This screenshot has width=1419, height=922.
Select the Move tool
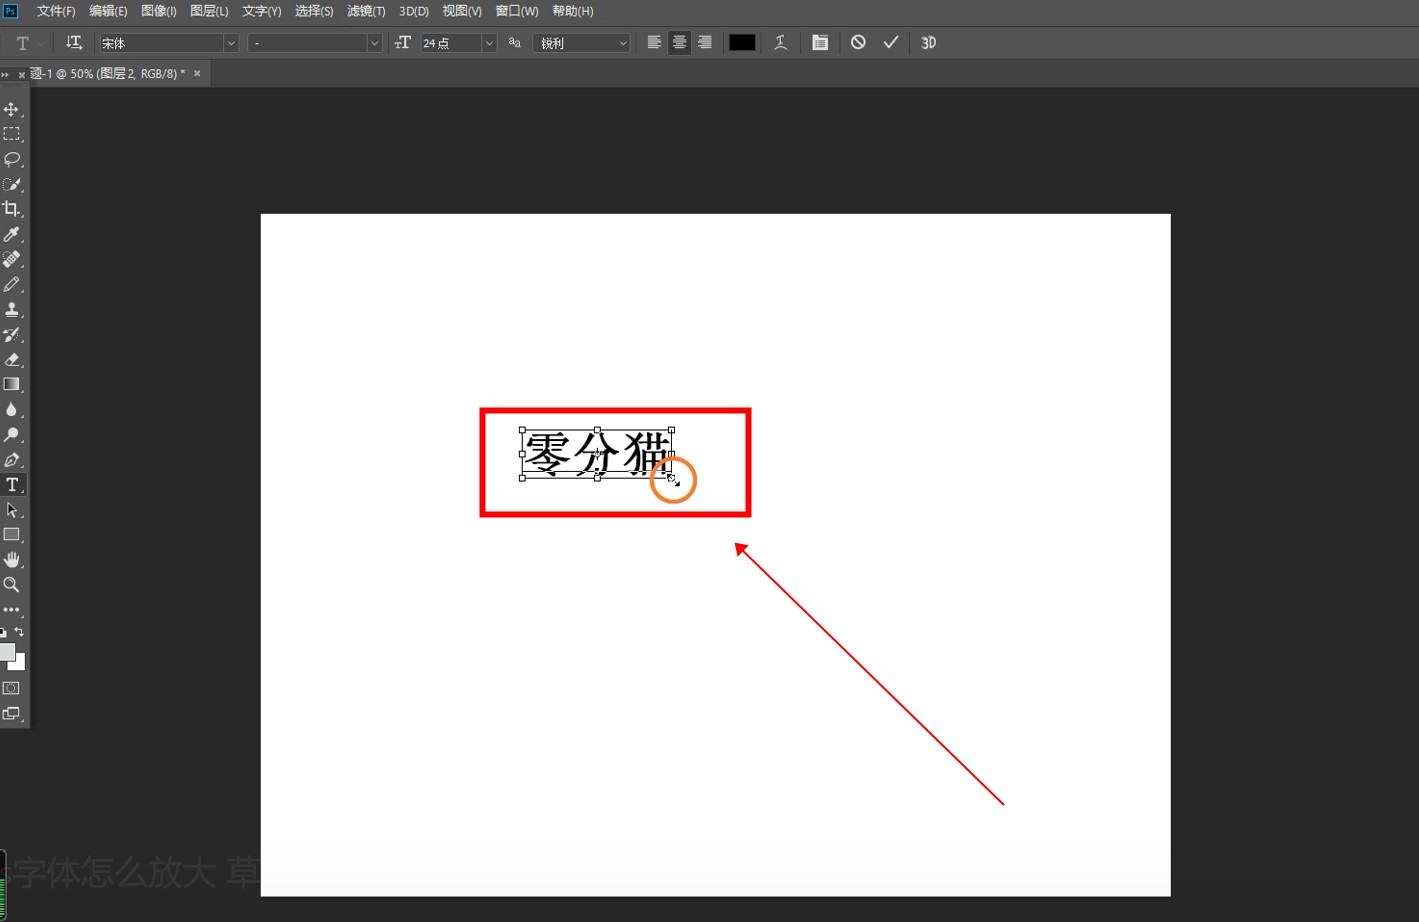pyautogui.click(x=12, y=109)
